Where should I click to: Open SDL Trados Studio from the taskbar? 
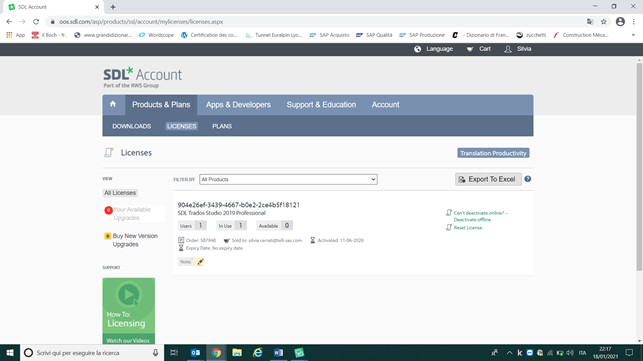(x=299, y=353)
